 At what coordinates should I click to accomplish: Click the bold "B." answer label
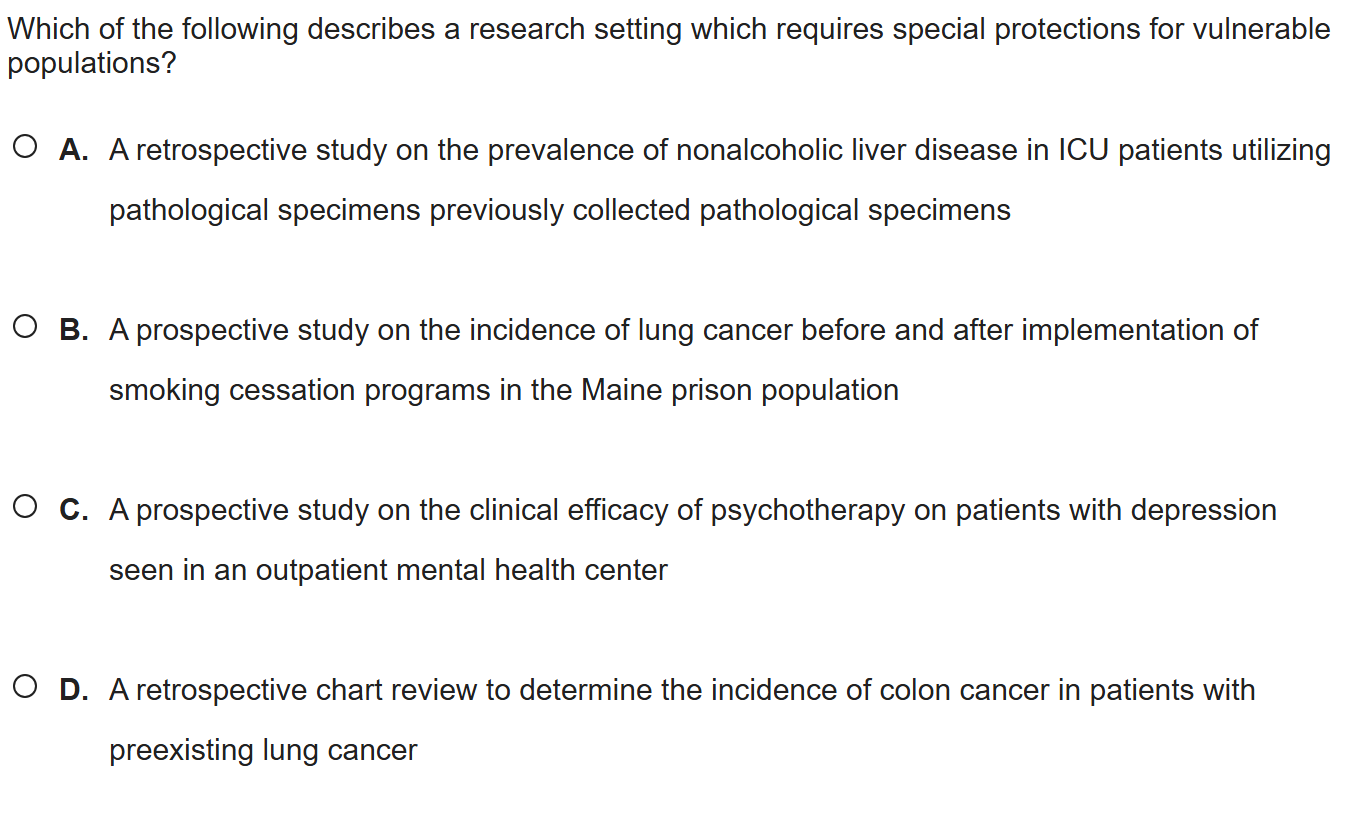click(73, 330)
